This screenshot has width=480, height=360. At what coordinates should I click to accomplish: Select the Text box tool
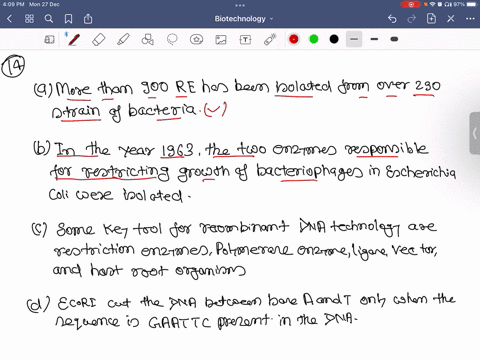tap(245, 40)
